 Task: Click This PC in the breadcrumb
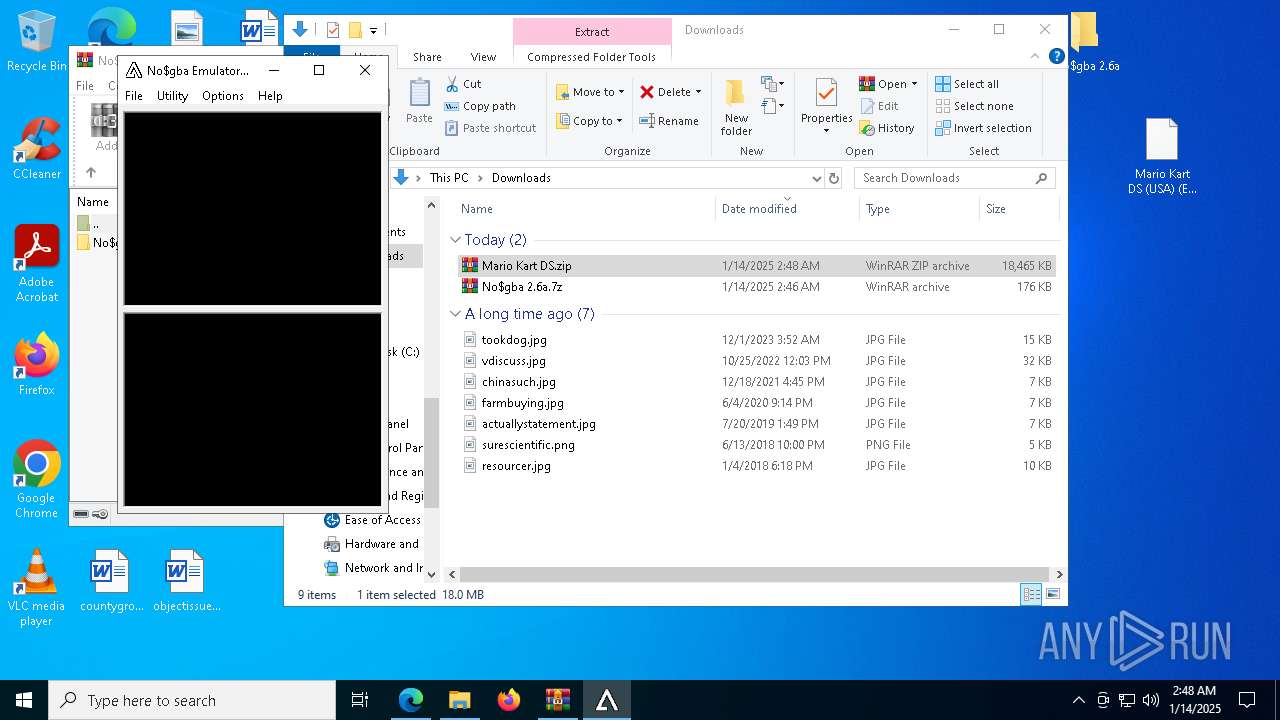449,178
